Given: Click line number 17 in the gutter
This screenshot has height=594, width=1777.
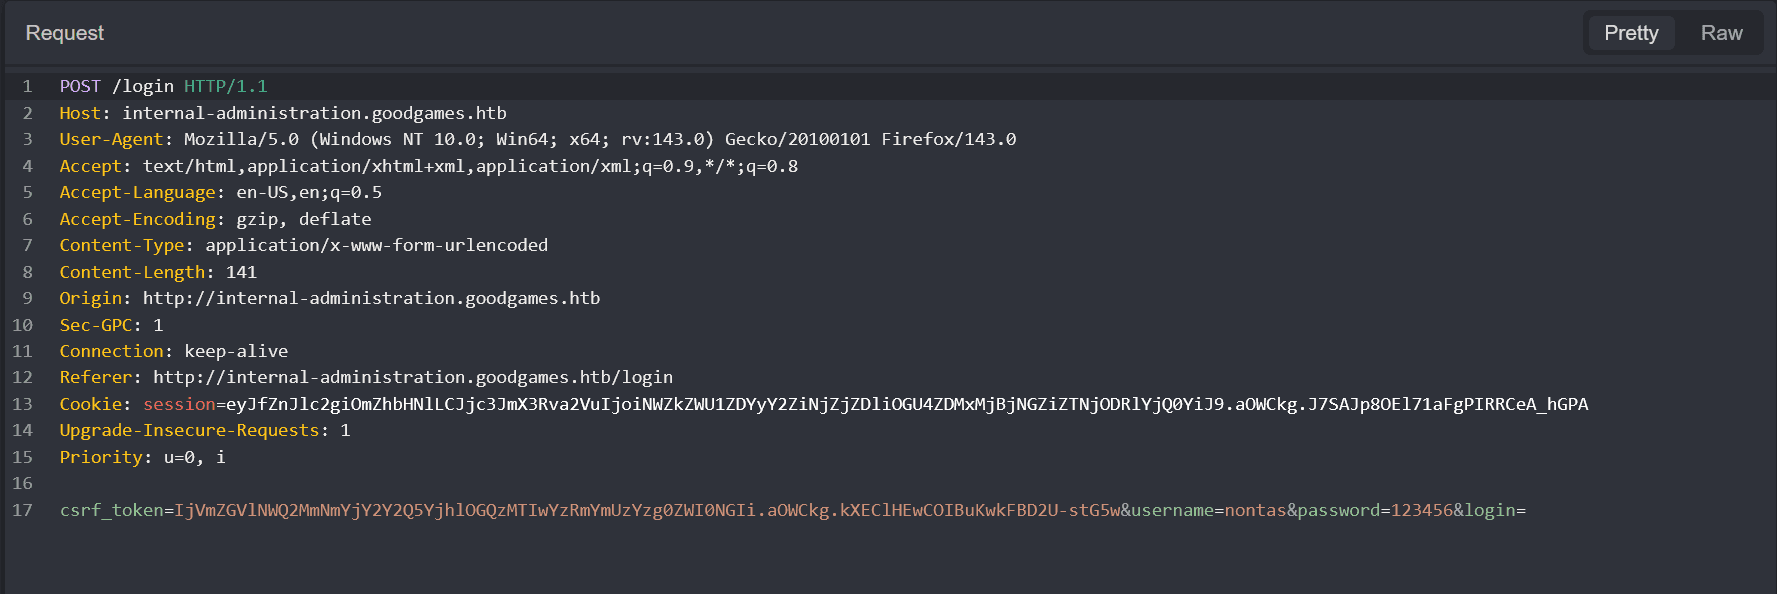Looking at the screenshot, I should click(22, 510).
